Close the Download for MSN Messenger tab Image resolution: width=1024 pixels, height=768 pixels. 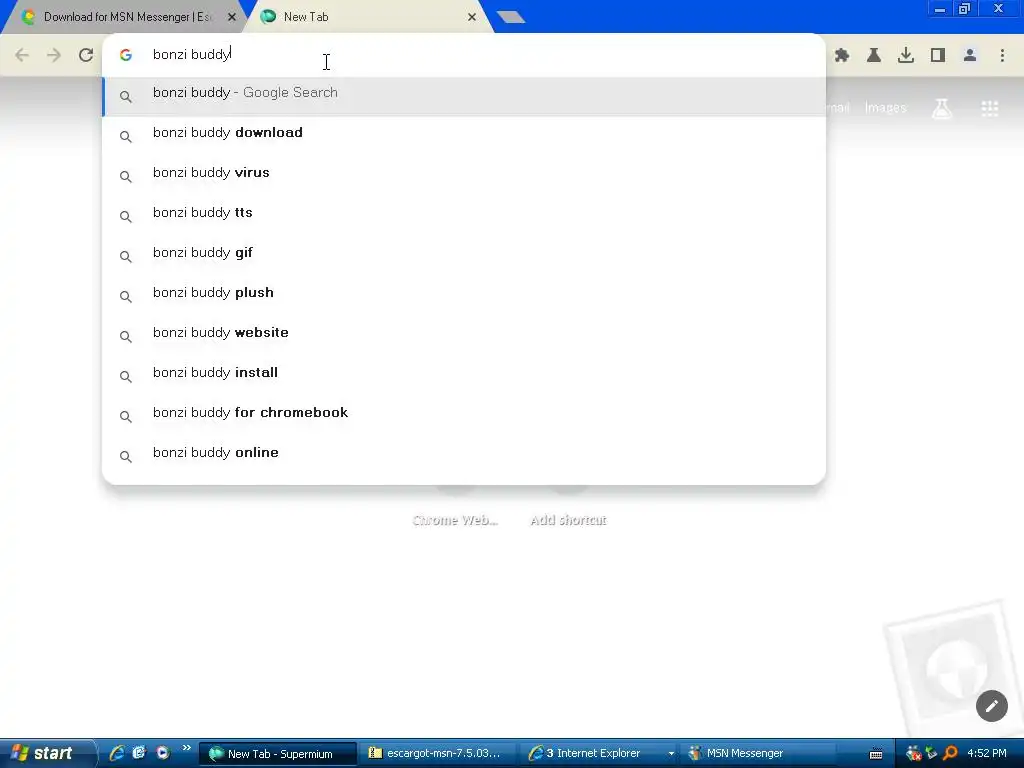(231, 17)
